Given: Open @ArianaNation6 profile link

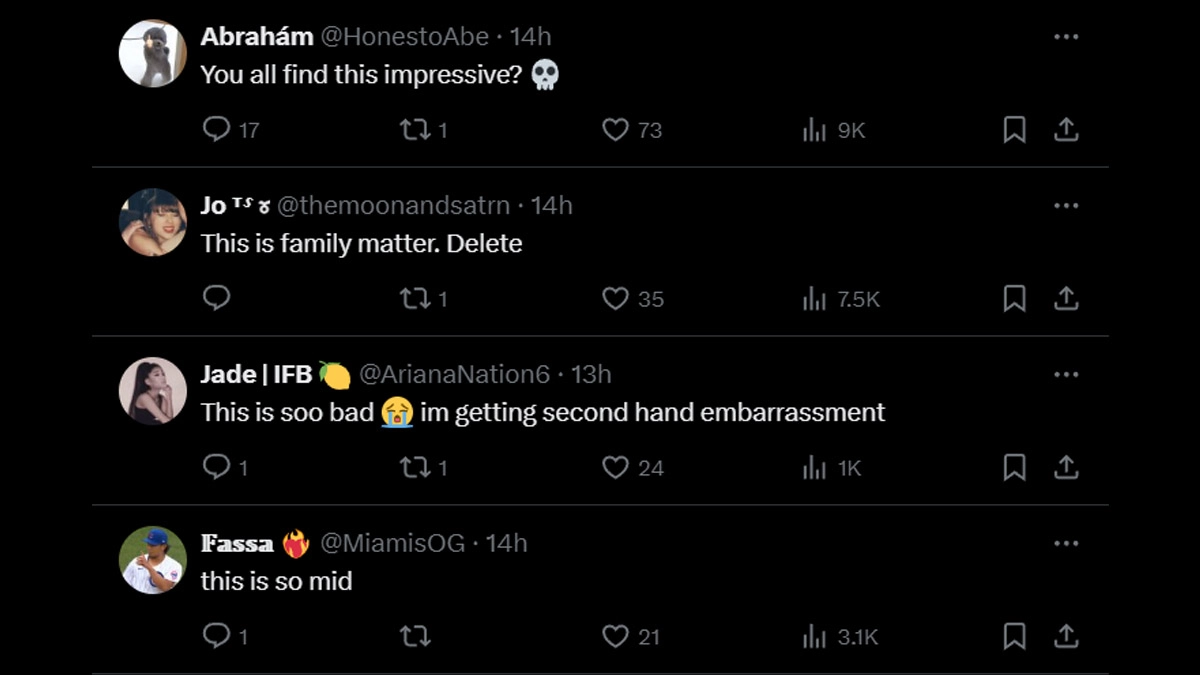Looking at the screenshot, I should pos(454,375).
